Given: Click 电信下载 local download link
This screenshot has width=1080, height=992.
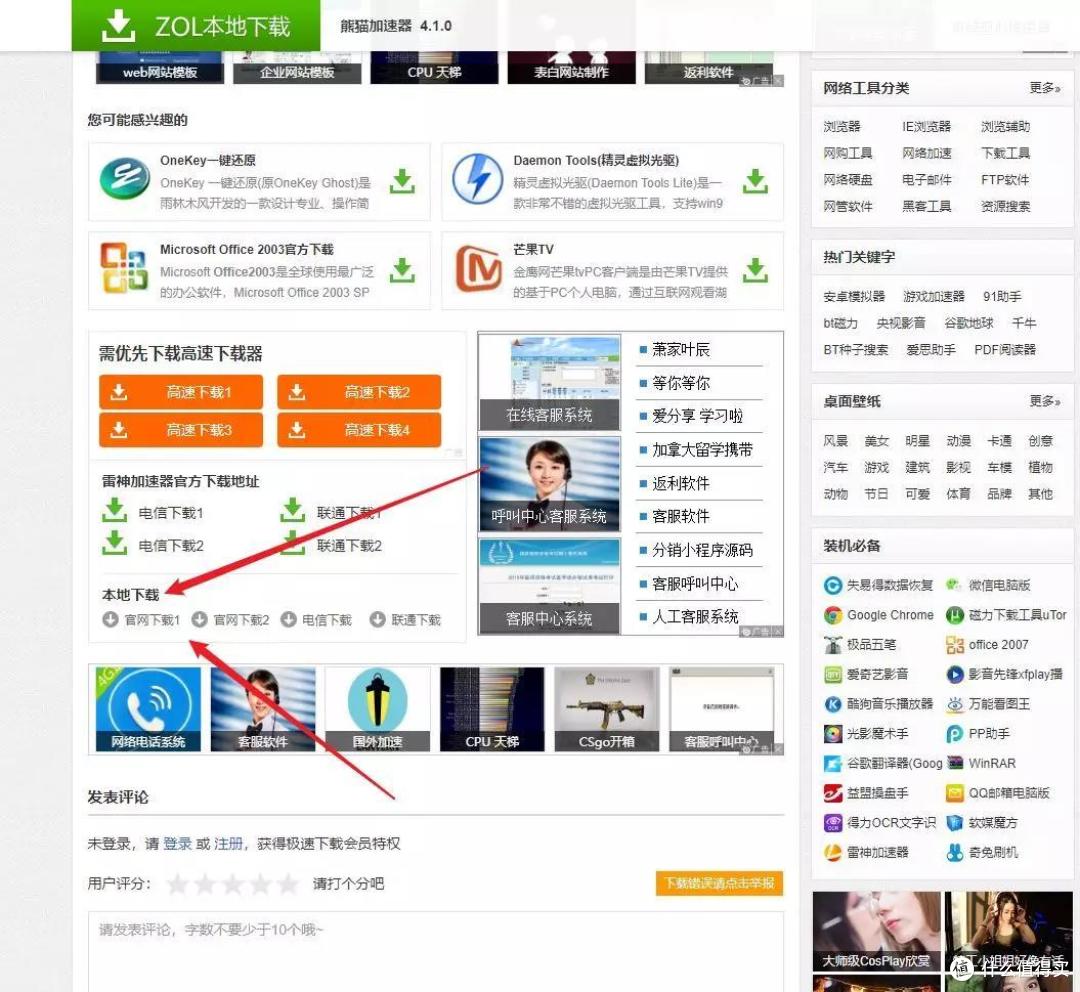Looking at the screenshot, I should 316,620.
